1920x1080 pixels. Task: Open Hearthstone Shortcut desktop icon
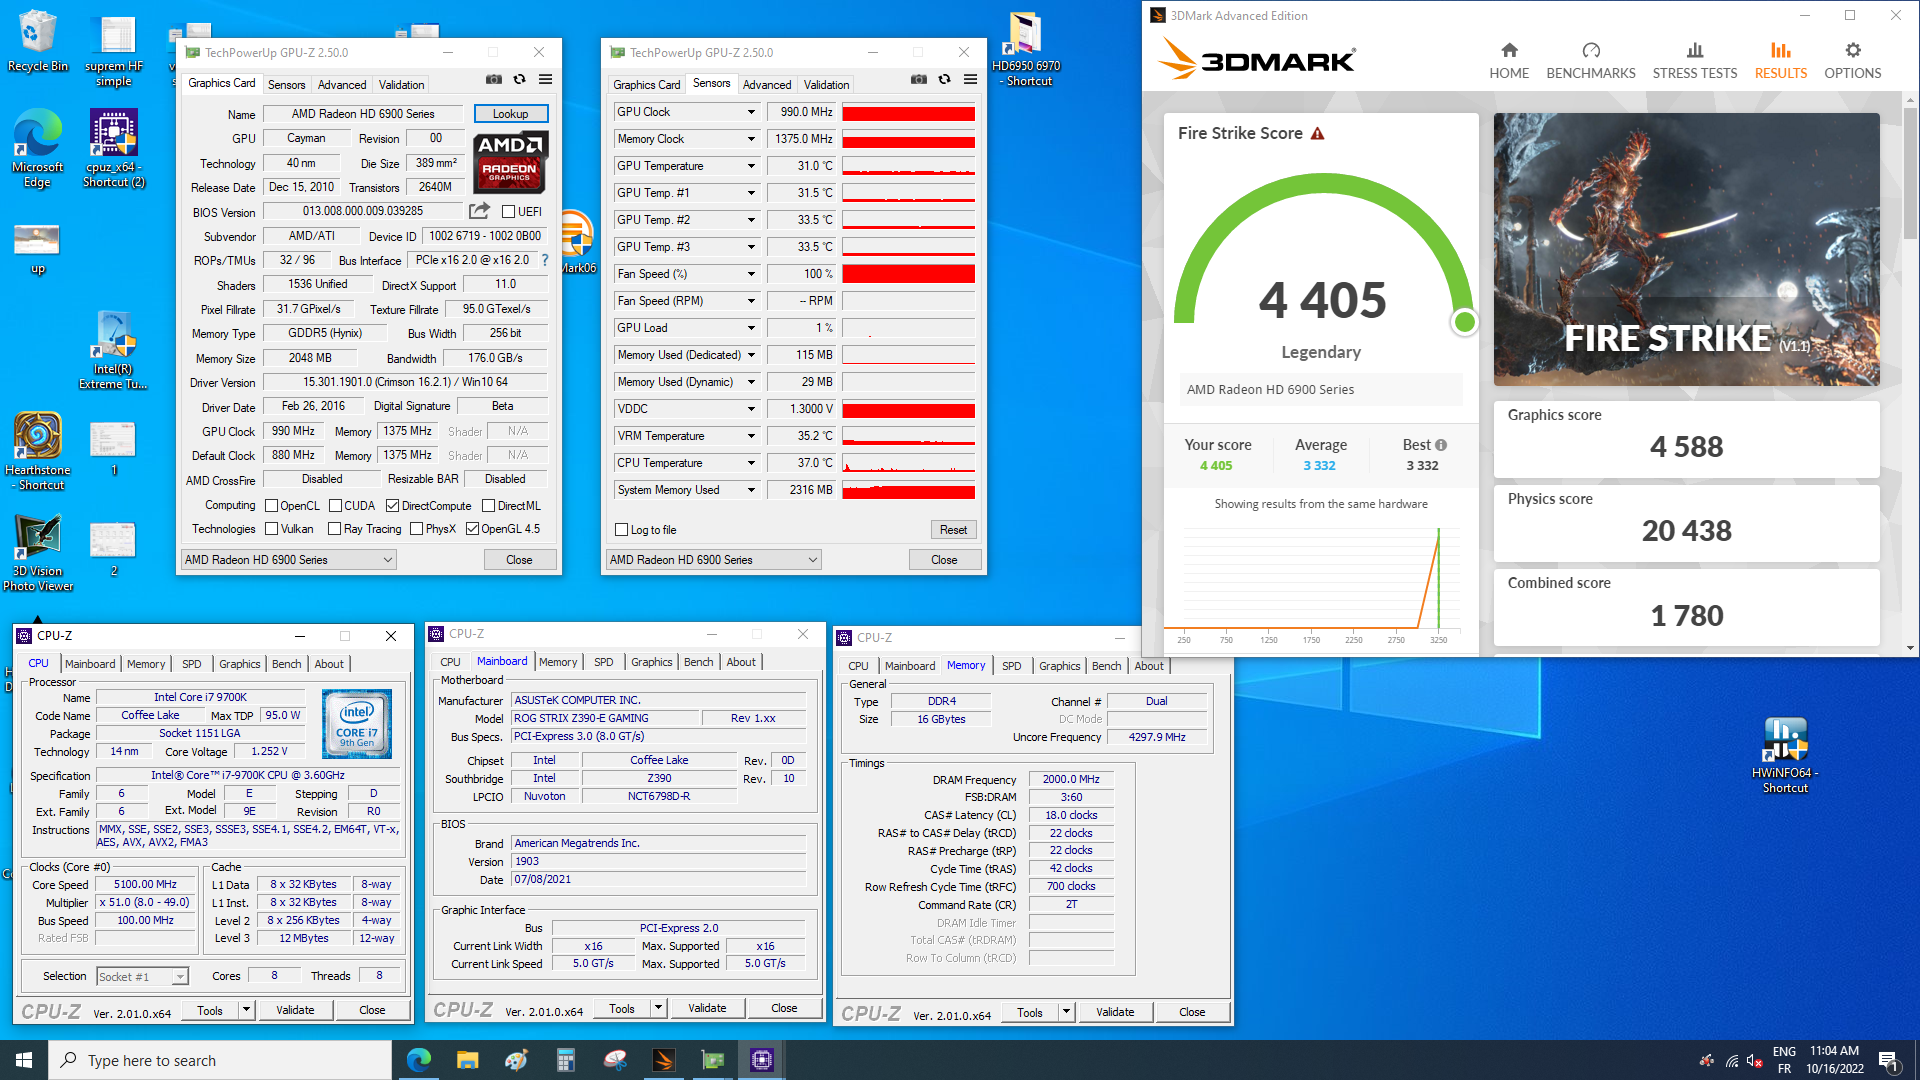[38, 451]
